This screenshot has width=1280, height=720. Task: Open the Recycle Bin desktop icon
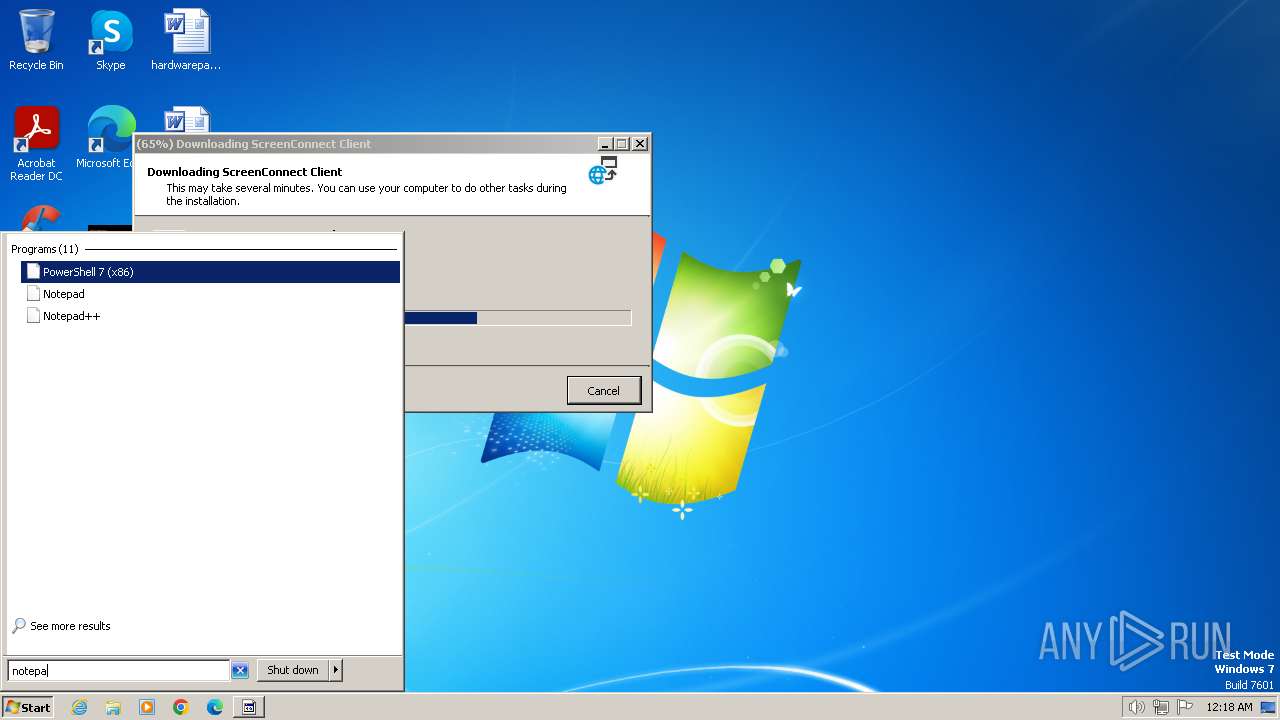click(36, 40)
